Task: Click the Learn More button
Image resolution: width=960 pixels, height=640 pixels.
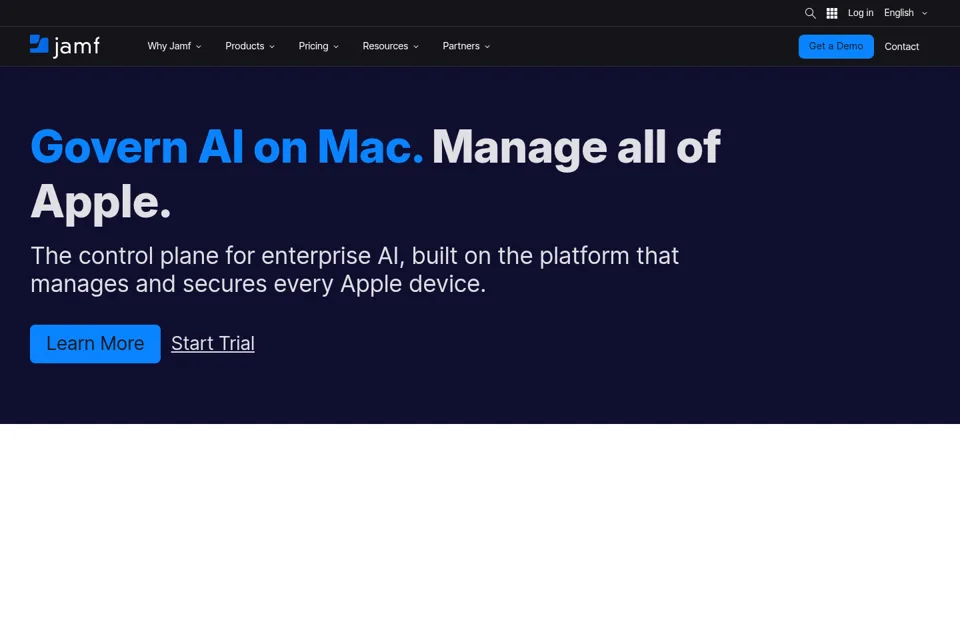Action: click(95, 344)
